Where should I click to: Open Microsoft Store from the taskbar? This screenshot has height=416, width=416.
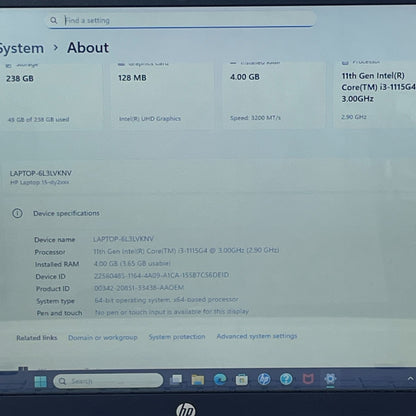point(242,379)
